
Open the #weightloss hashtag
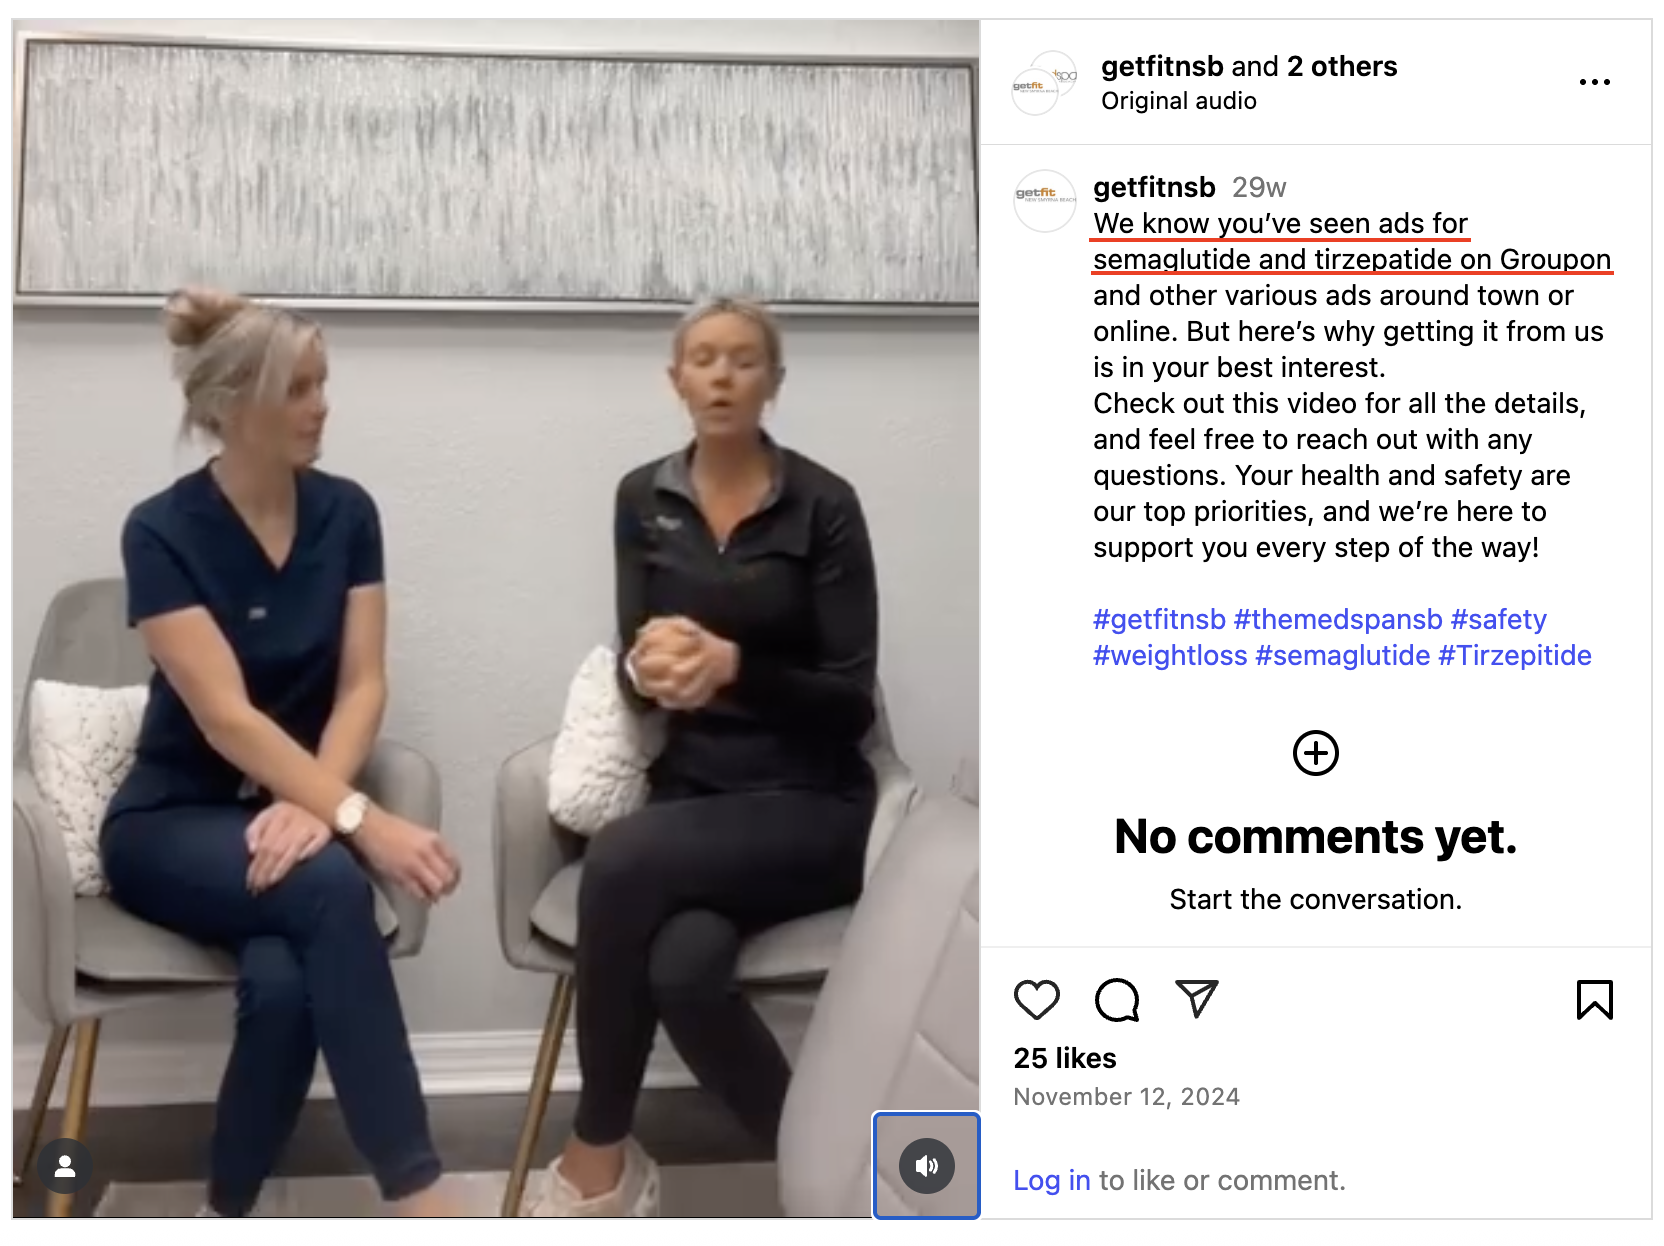(x=1170, y=655)
